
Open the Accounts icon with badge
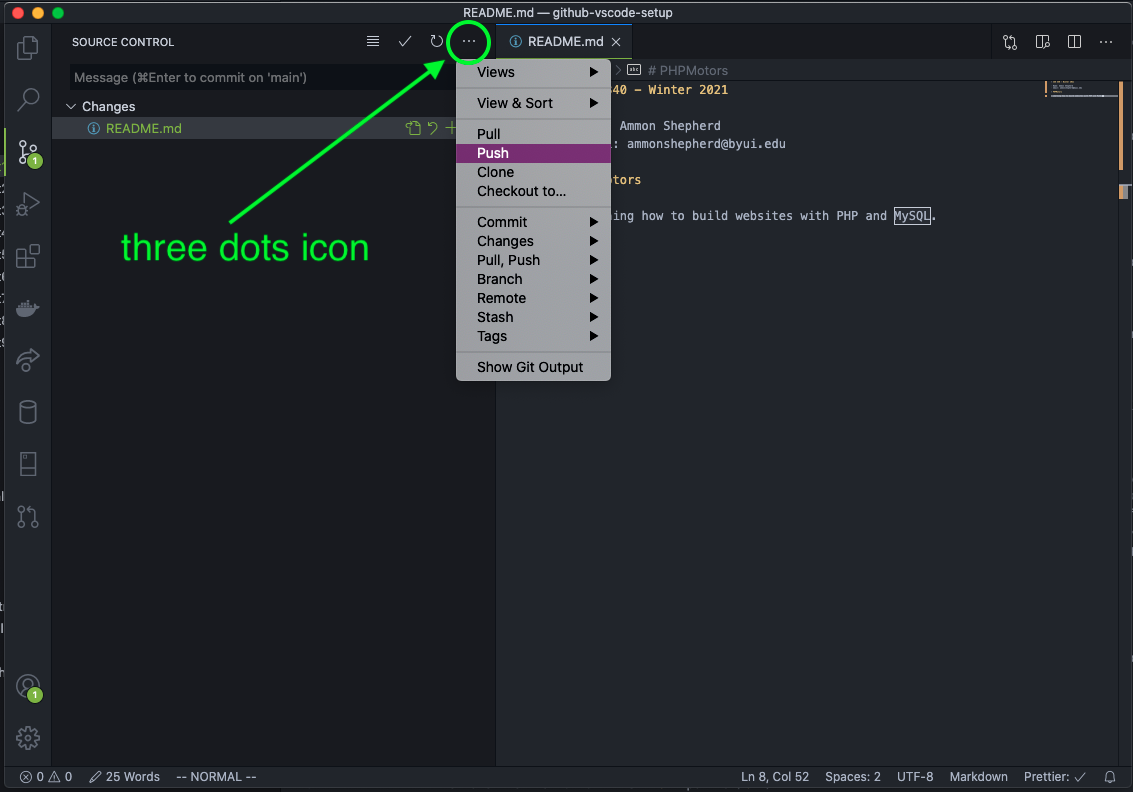coord(28,686)
